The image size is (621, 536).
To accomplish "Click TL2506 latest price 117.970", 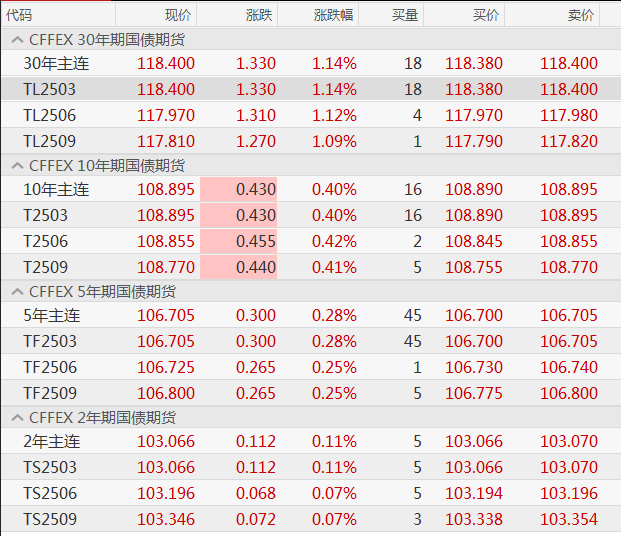I will point(166,115).
